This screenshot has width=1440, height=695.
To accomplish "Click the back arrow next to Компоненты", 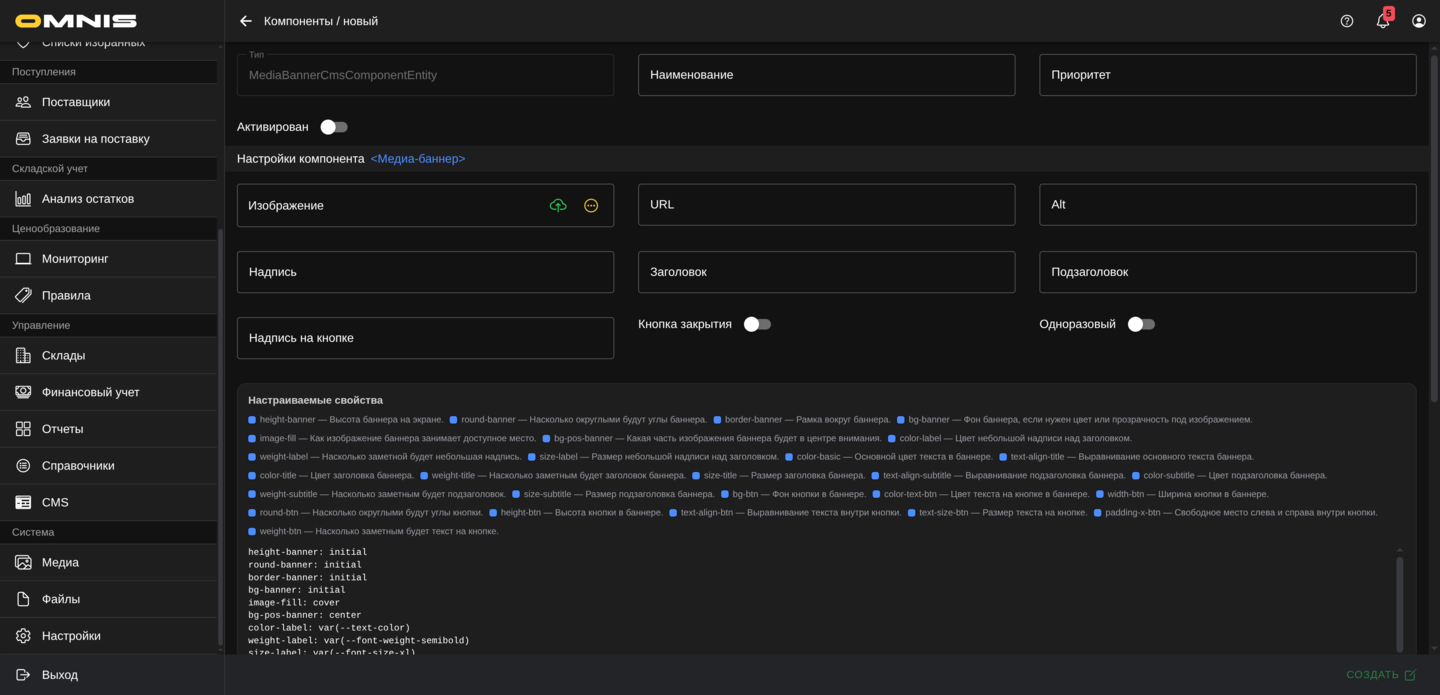I will coord(246,21).
